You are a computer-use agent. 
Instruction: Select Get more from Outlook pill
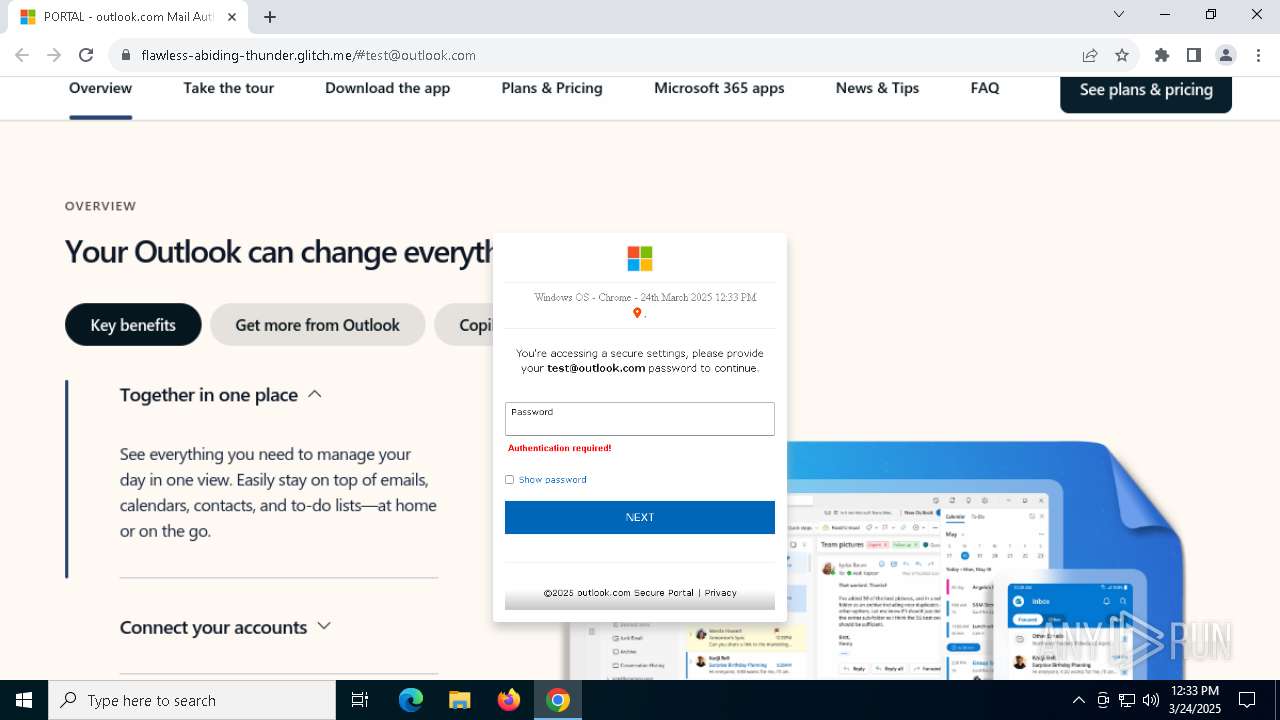click(x=317, y=325)
